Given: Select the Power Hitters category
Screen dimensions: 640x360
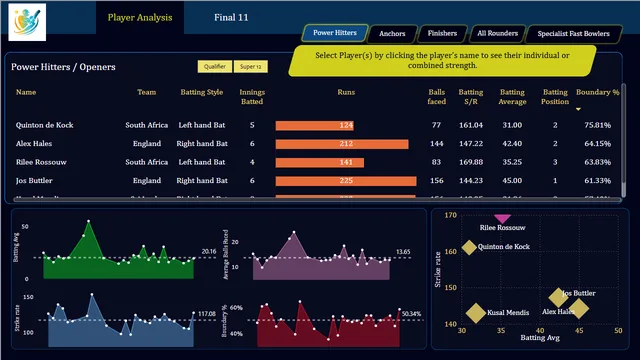Looking at the screenshot, I should (x=335, y=33).
